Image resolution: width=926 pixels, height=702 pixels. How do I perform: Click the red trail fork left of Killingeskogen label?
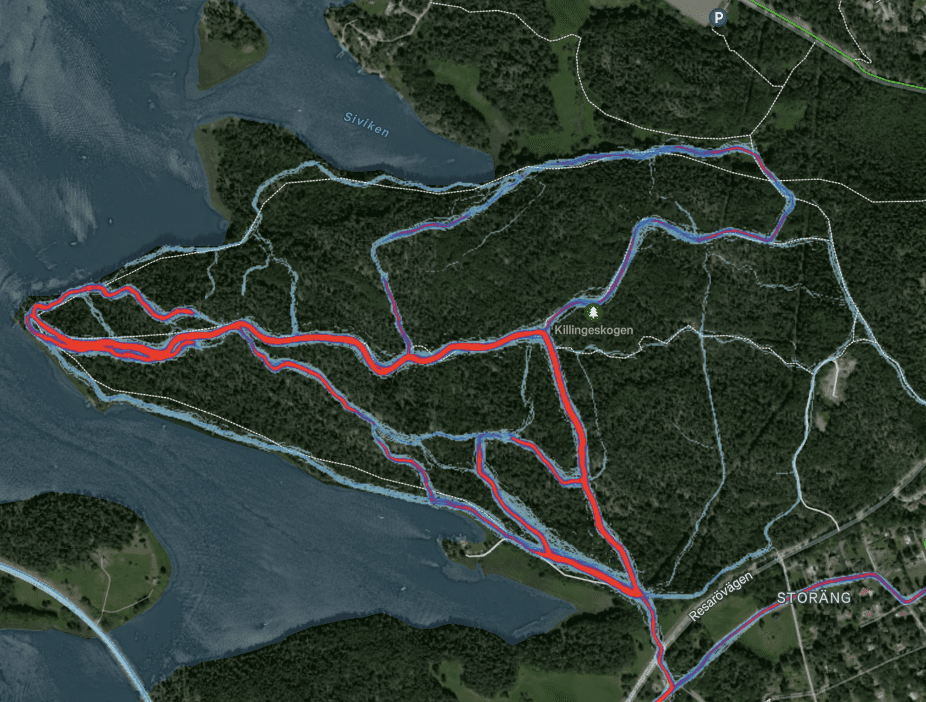click(542, 334)
